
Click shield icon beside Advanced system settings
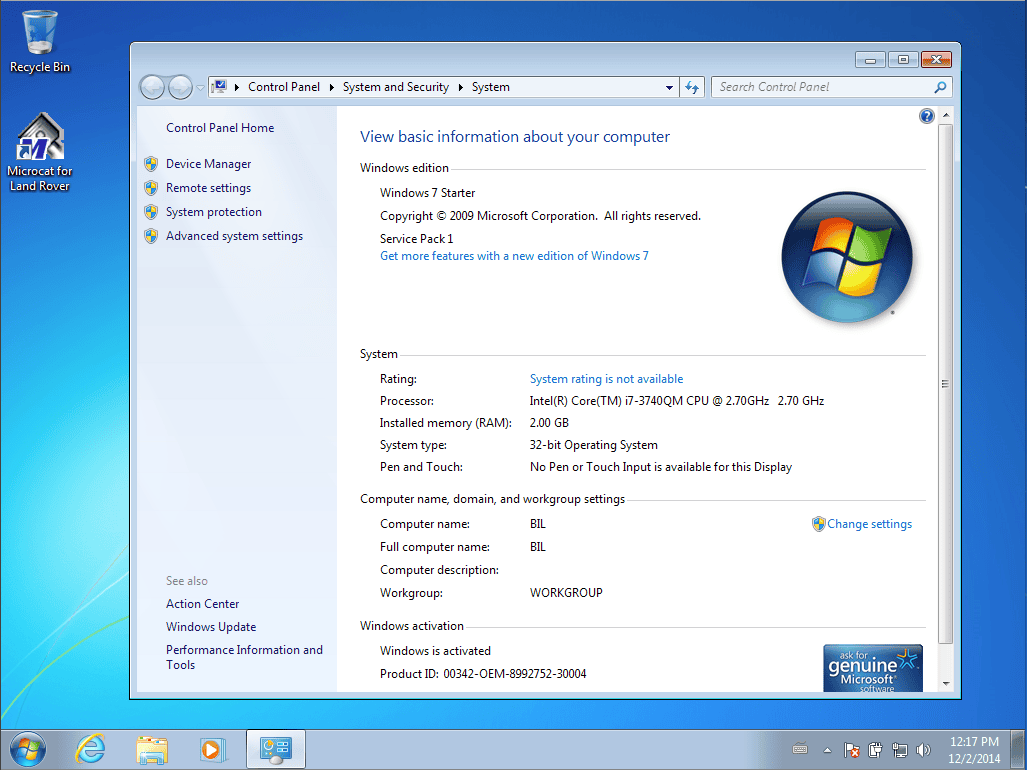[x=151, y=236]
